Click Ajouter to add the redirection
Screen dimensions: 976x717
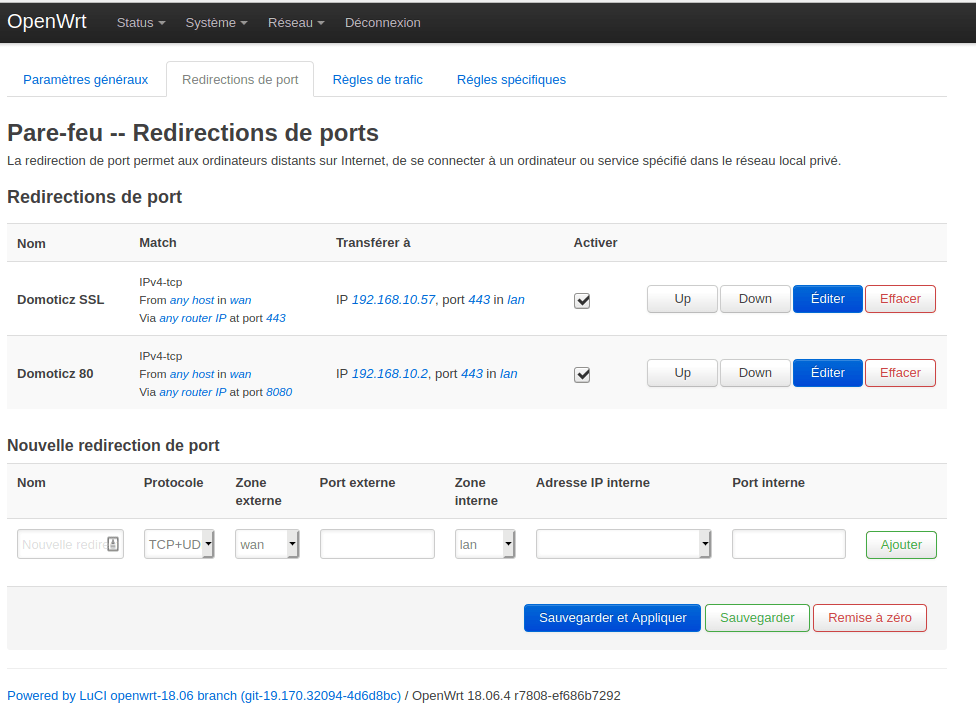tap(901, 545)
